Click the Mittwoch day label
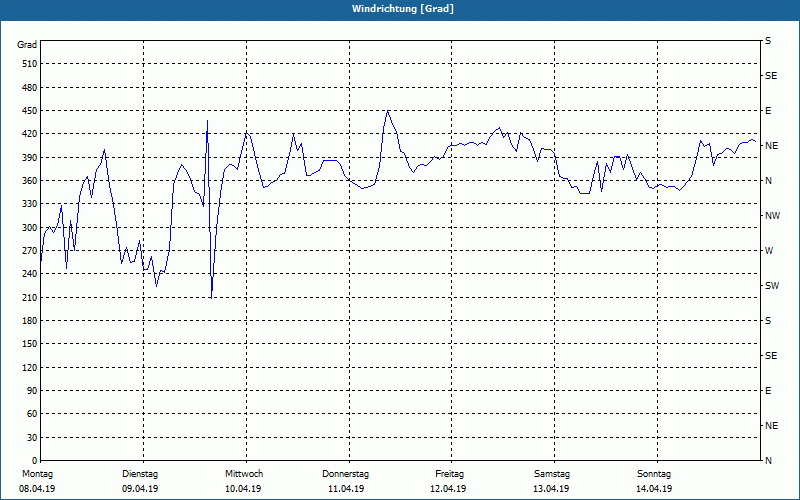Image resolution: width=800 pixels, height=500 pixels. tap(244, 474)
